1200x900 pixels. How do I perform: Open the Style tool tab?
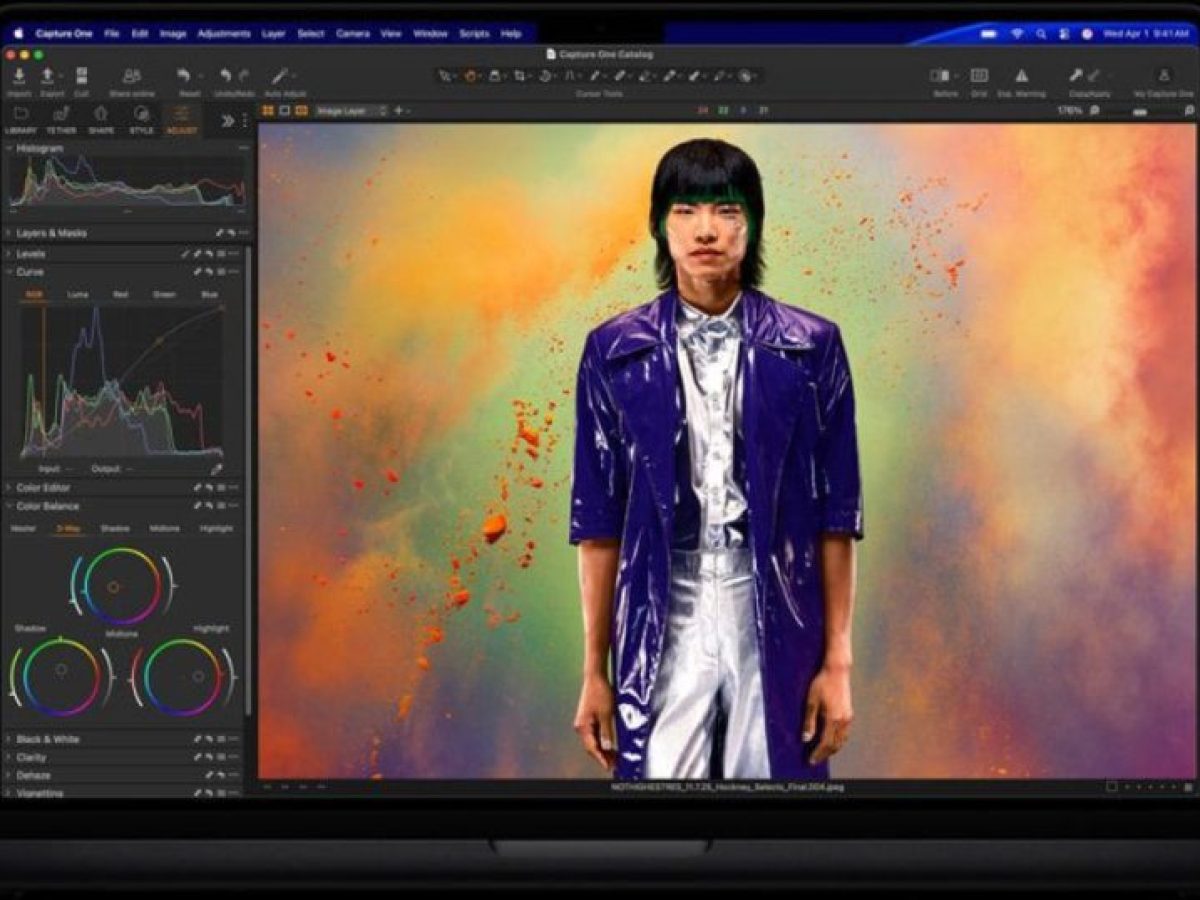pos(141,118)
